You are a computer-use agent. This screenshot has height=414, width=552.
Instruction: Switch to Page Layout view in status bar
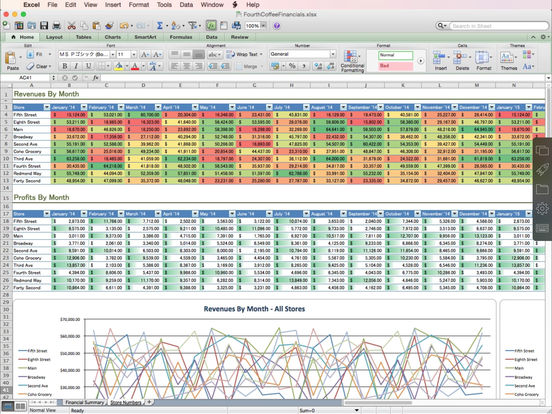(x=20, y=406)
